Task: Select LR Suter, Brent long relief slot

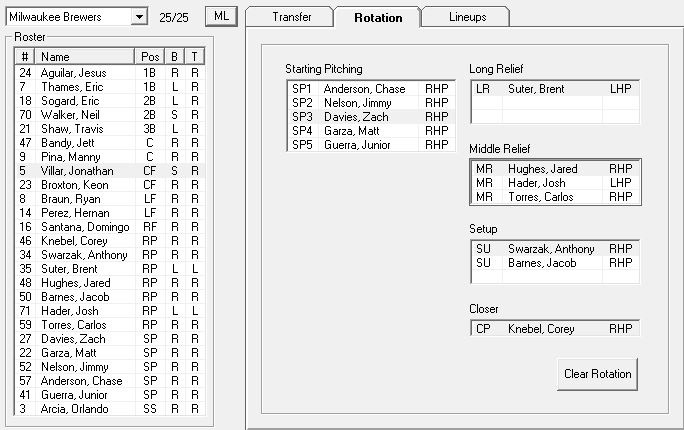Action: tap(555, 89)
